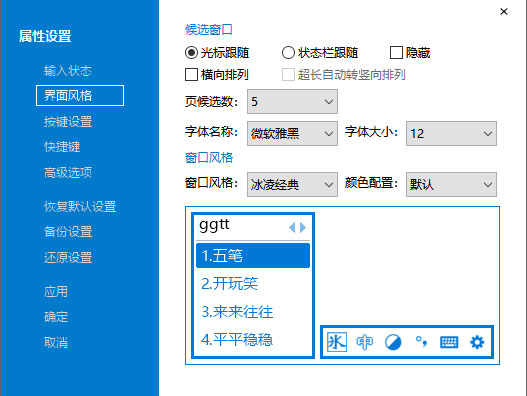
Task: Close the settings window
Action: [503, 11]
